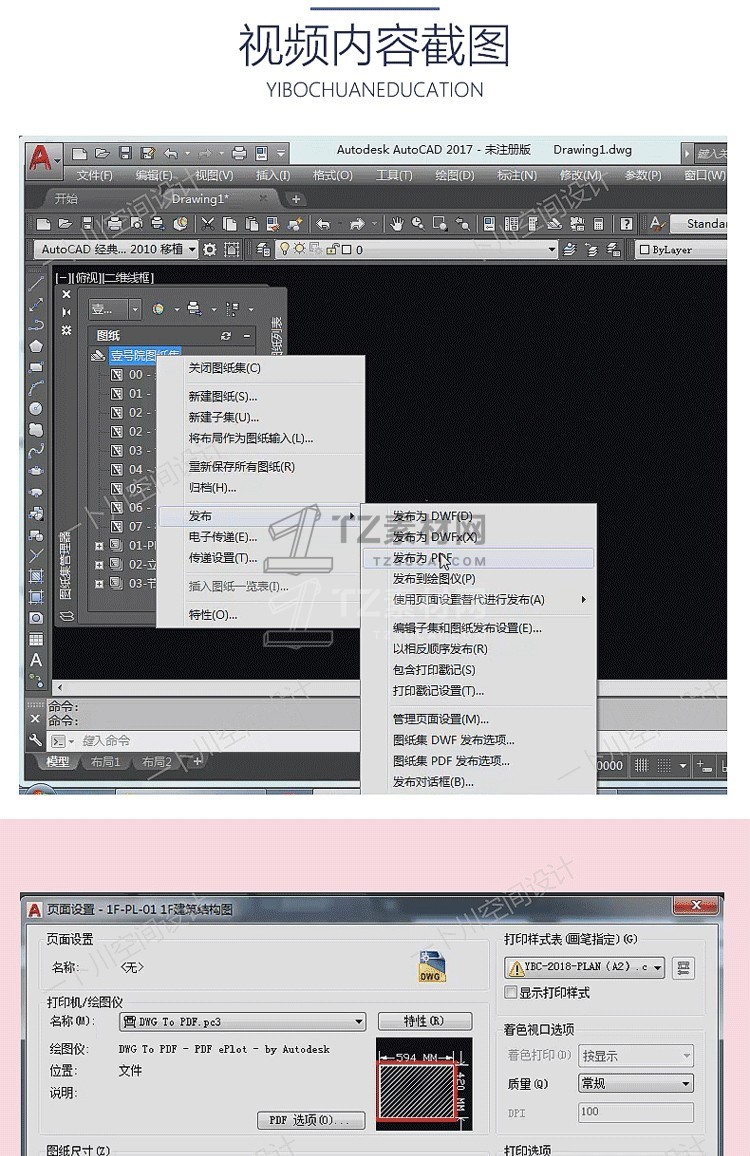Screen dimensions: 750x1156
Task: Click the Cut scissors icon
Action: 208,223
